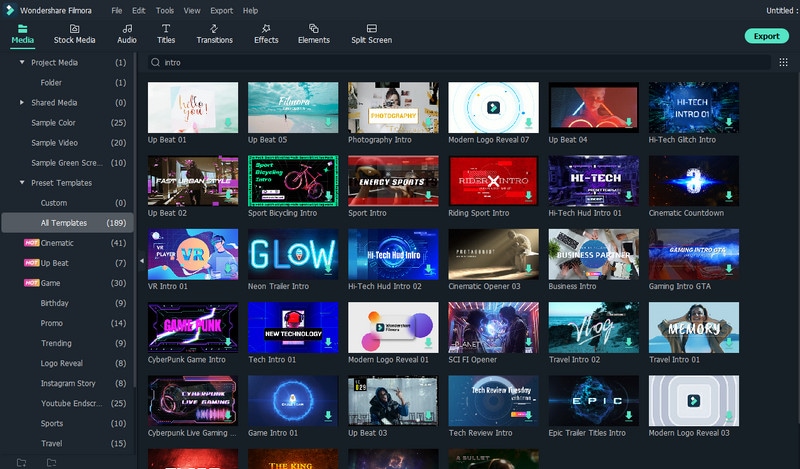Image resolution: width=800 pixels, height=469 pixels.
Task: Click the import folder icon at bottom
Action: (x=52, y=462)
